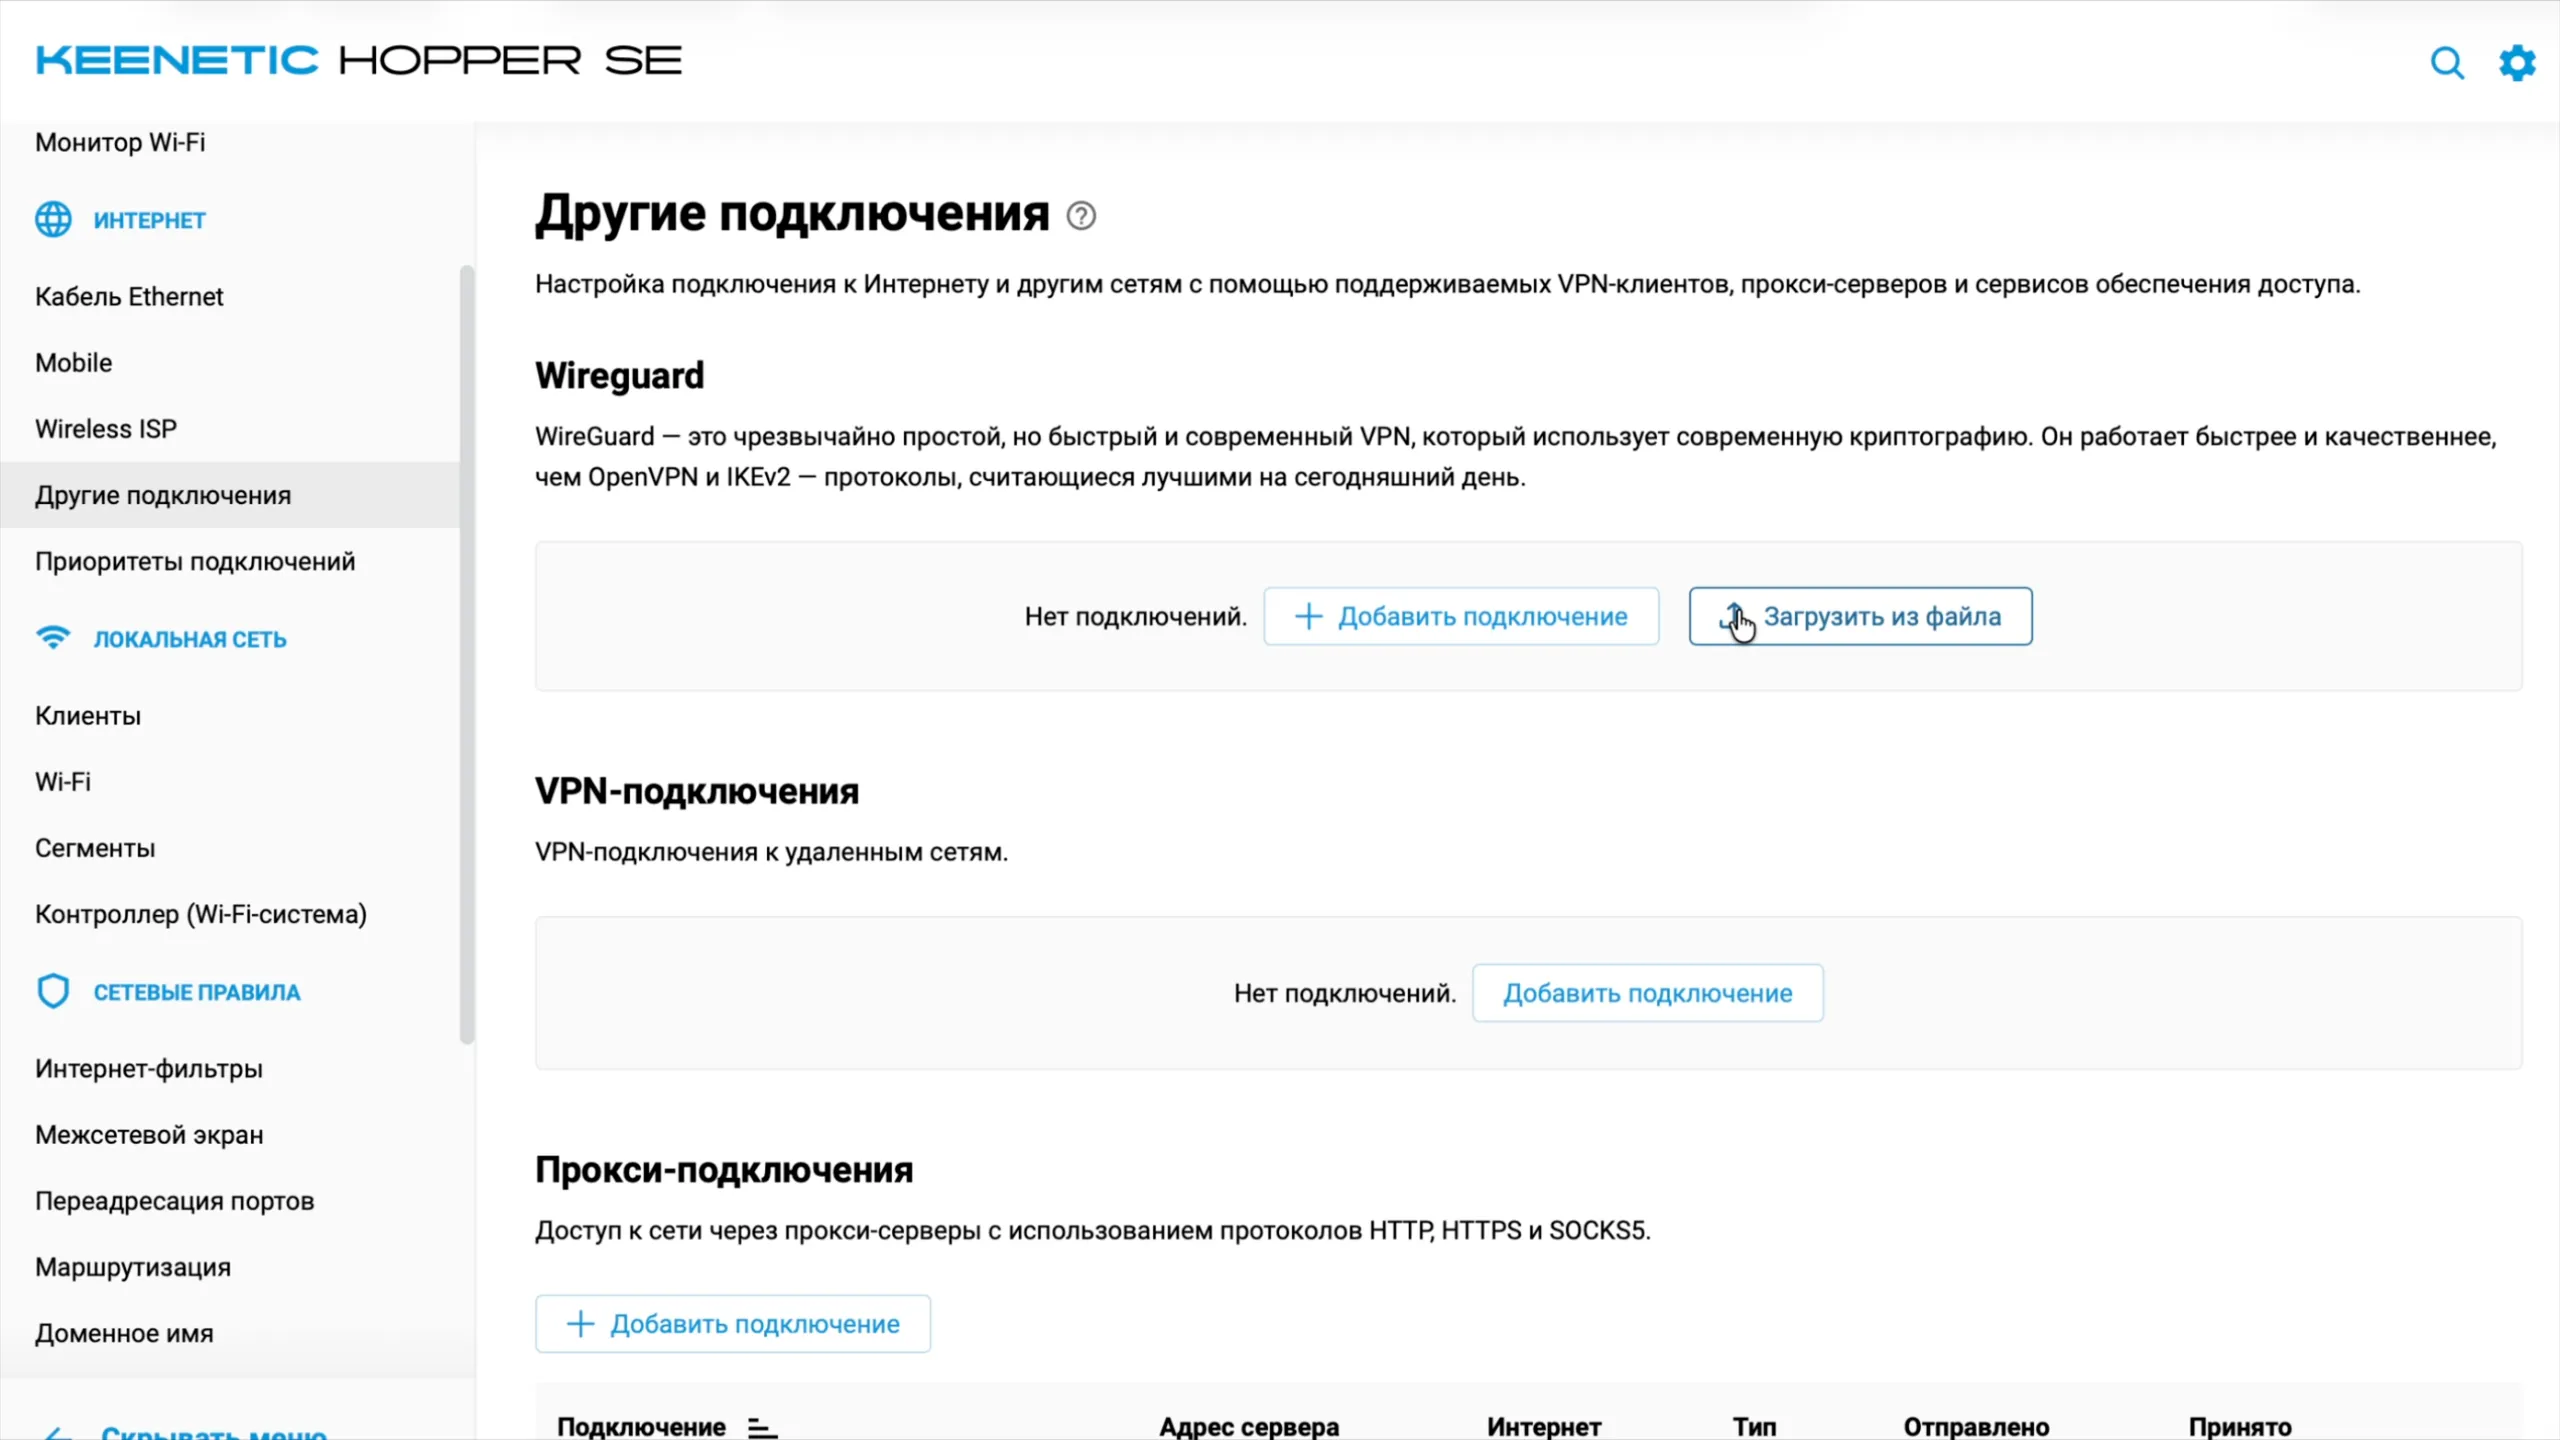This screenshot has width=2560, height=1440.
Task: Click the Network rules shield icon
Action: pos(53,991)
